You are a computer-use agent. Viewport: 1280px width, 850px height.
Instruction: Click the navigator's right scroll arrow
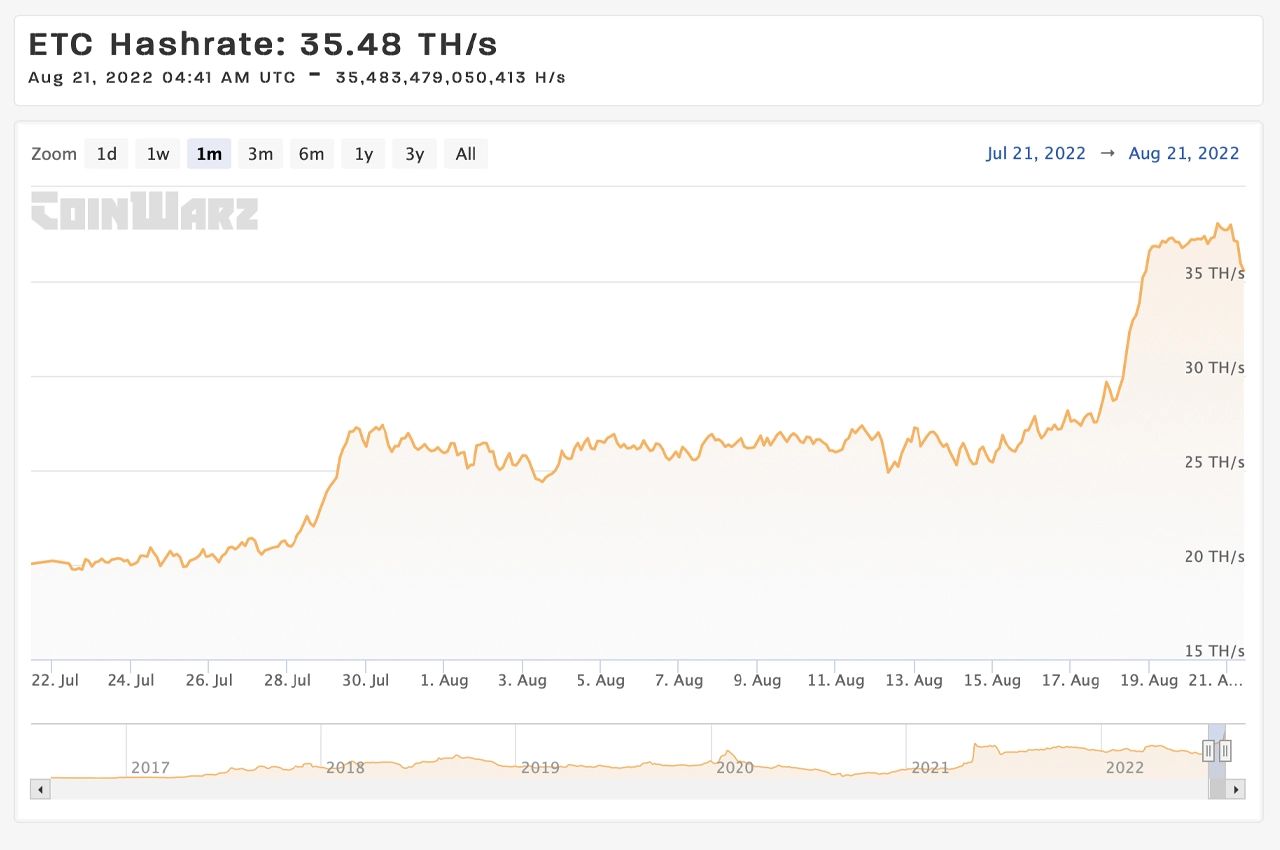click(1236, 789)
